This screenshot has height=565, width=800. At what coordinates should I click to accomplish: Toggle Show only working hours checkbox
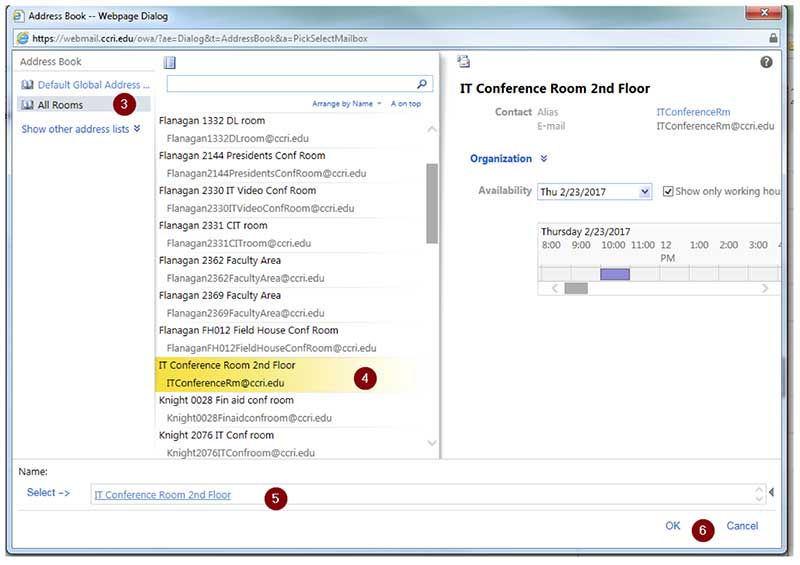pyautogui.click(x=668, y=191)
